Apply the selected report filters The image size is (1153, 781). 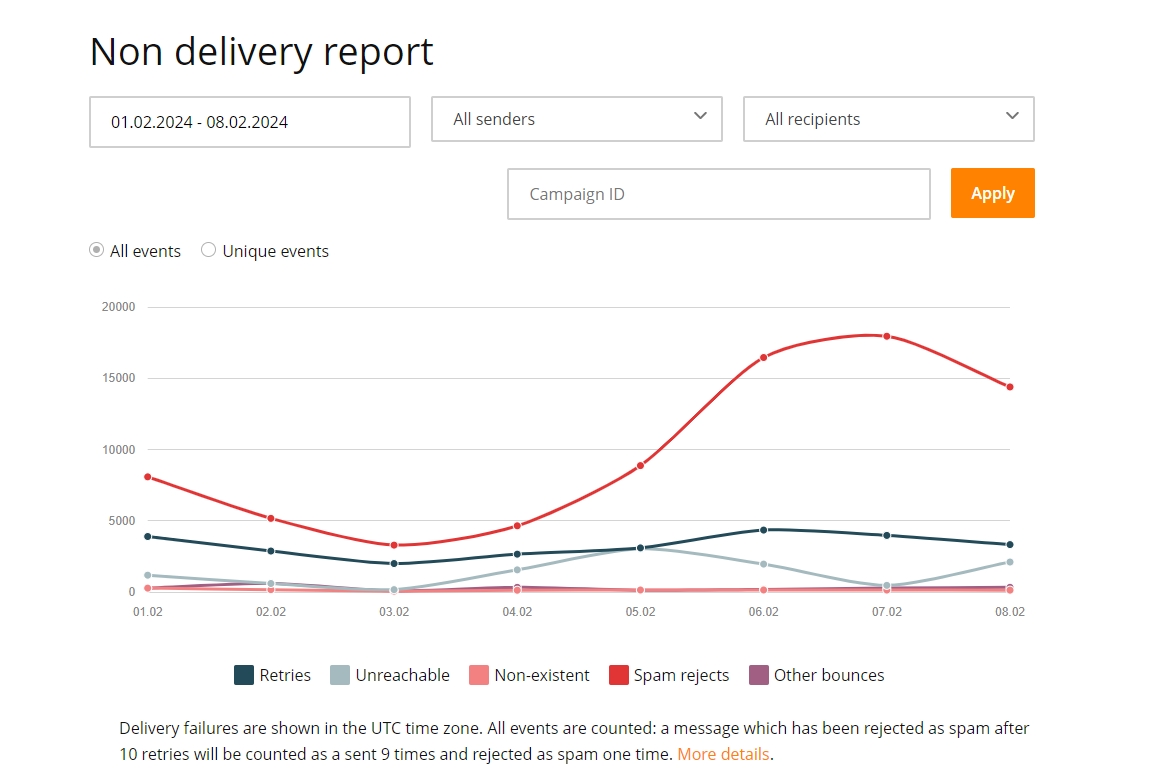point(993,193)
